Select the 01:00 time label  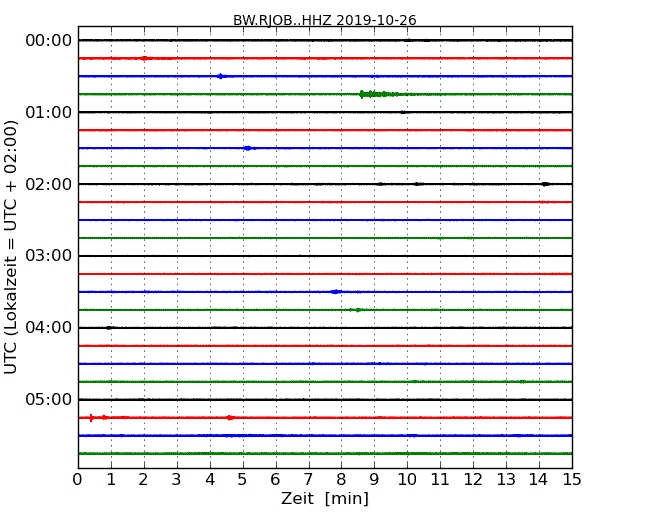click(49, 112)
